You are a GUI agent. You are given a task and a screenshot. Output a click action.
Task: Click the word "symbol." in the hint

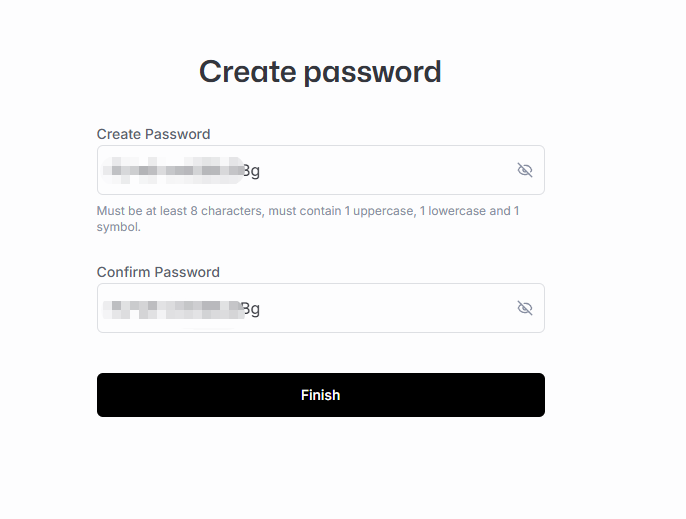[118, 227]
